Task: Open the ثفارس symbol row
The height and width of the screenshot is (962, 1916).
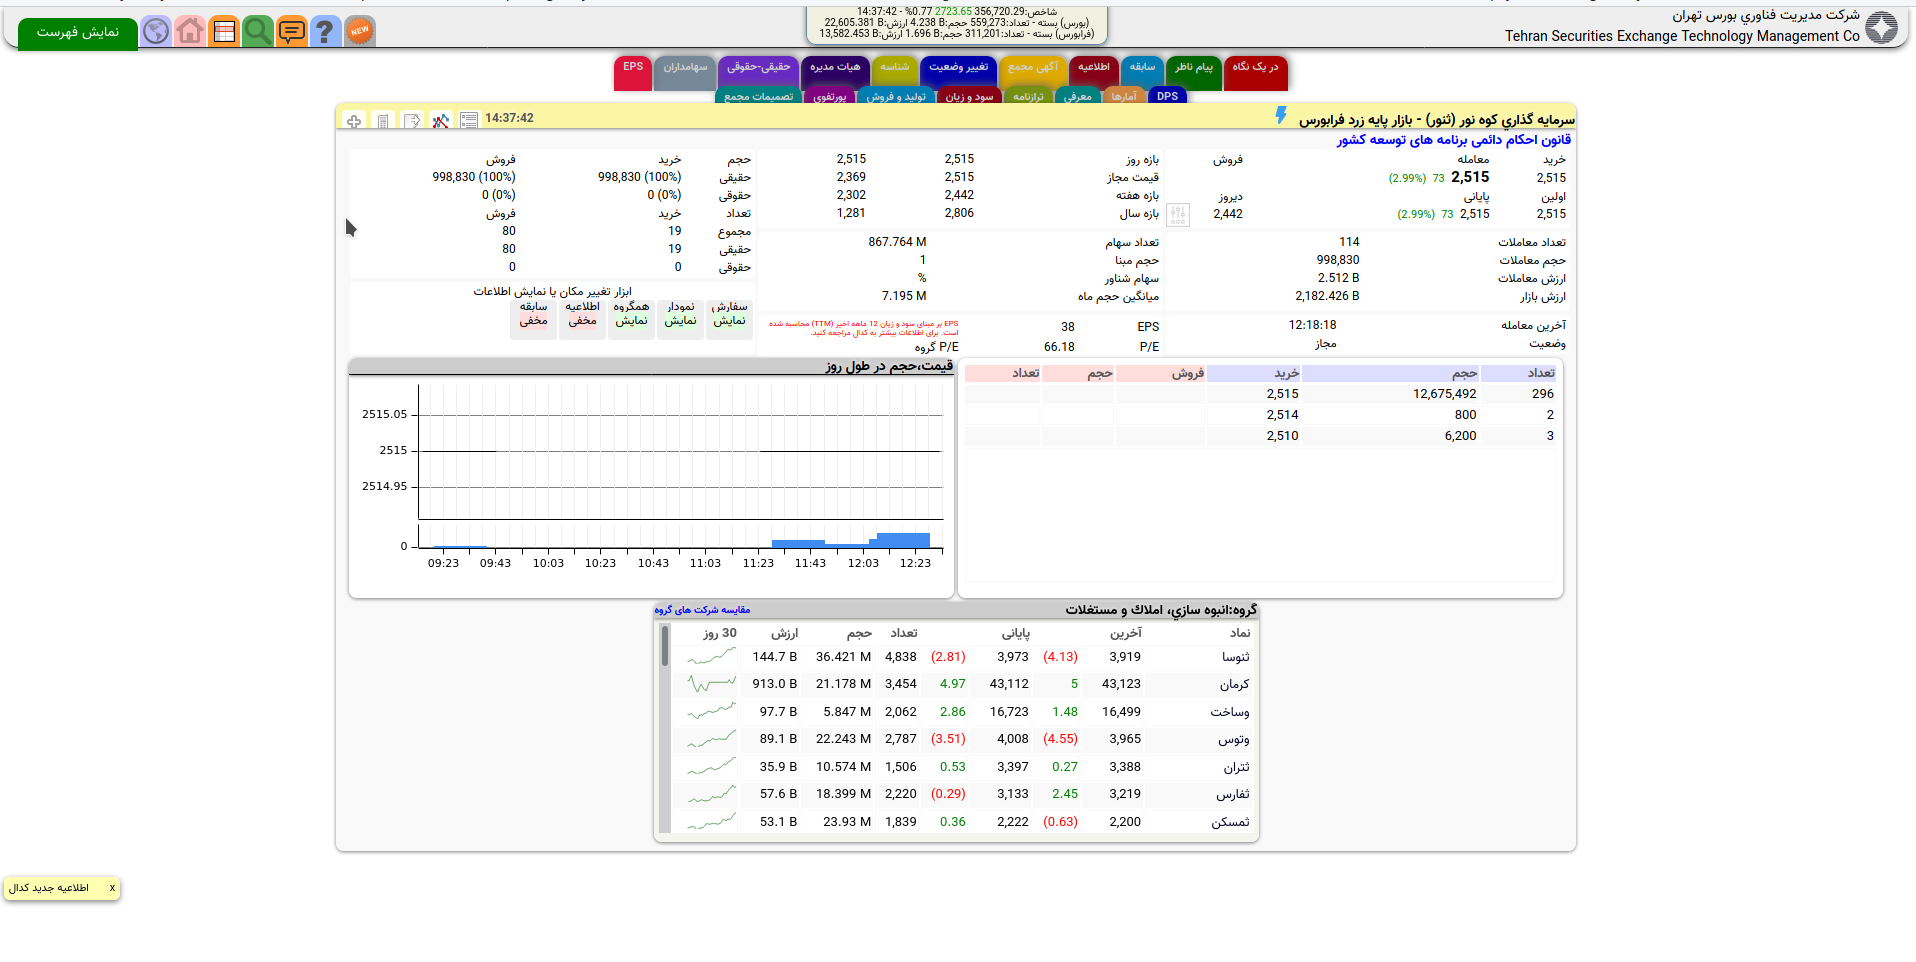Action: point(962,794)
